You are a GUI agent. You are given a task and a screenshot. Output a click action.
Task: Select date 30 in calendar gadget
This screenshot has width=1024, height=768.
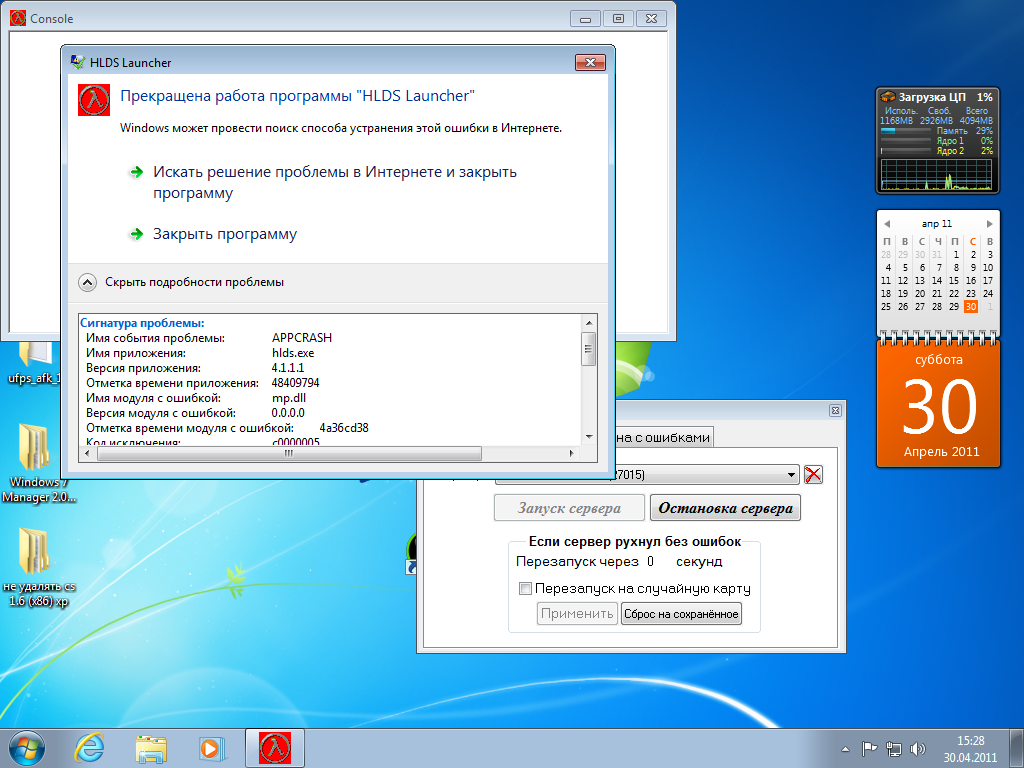tap(971, 306)
